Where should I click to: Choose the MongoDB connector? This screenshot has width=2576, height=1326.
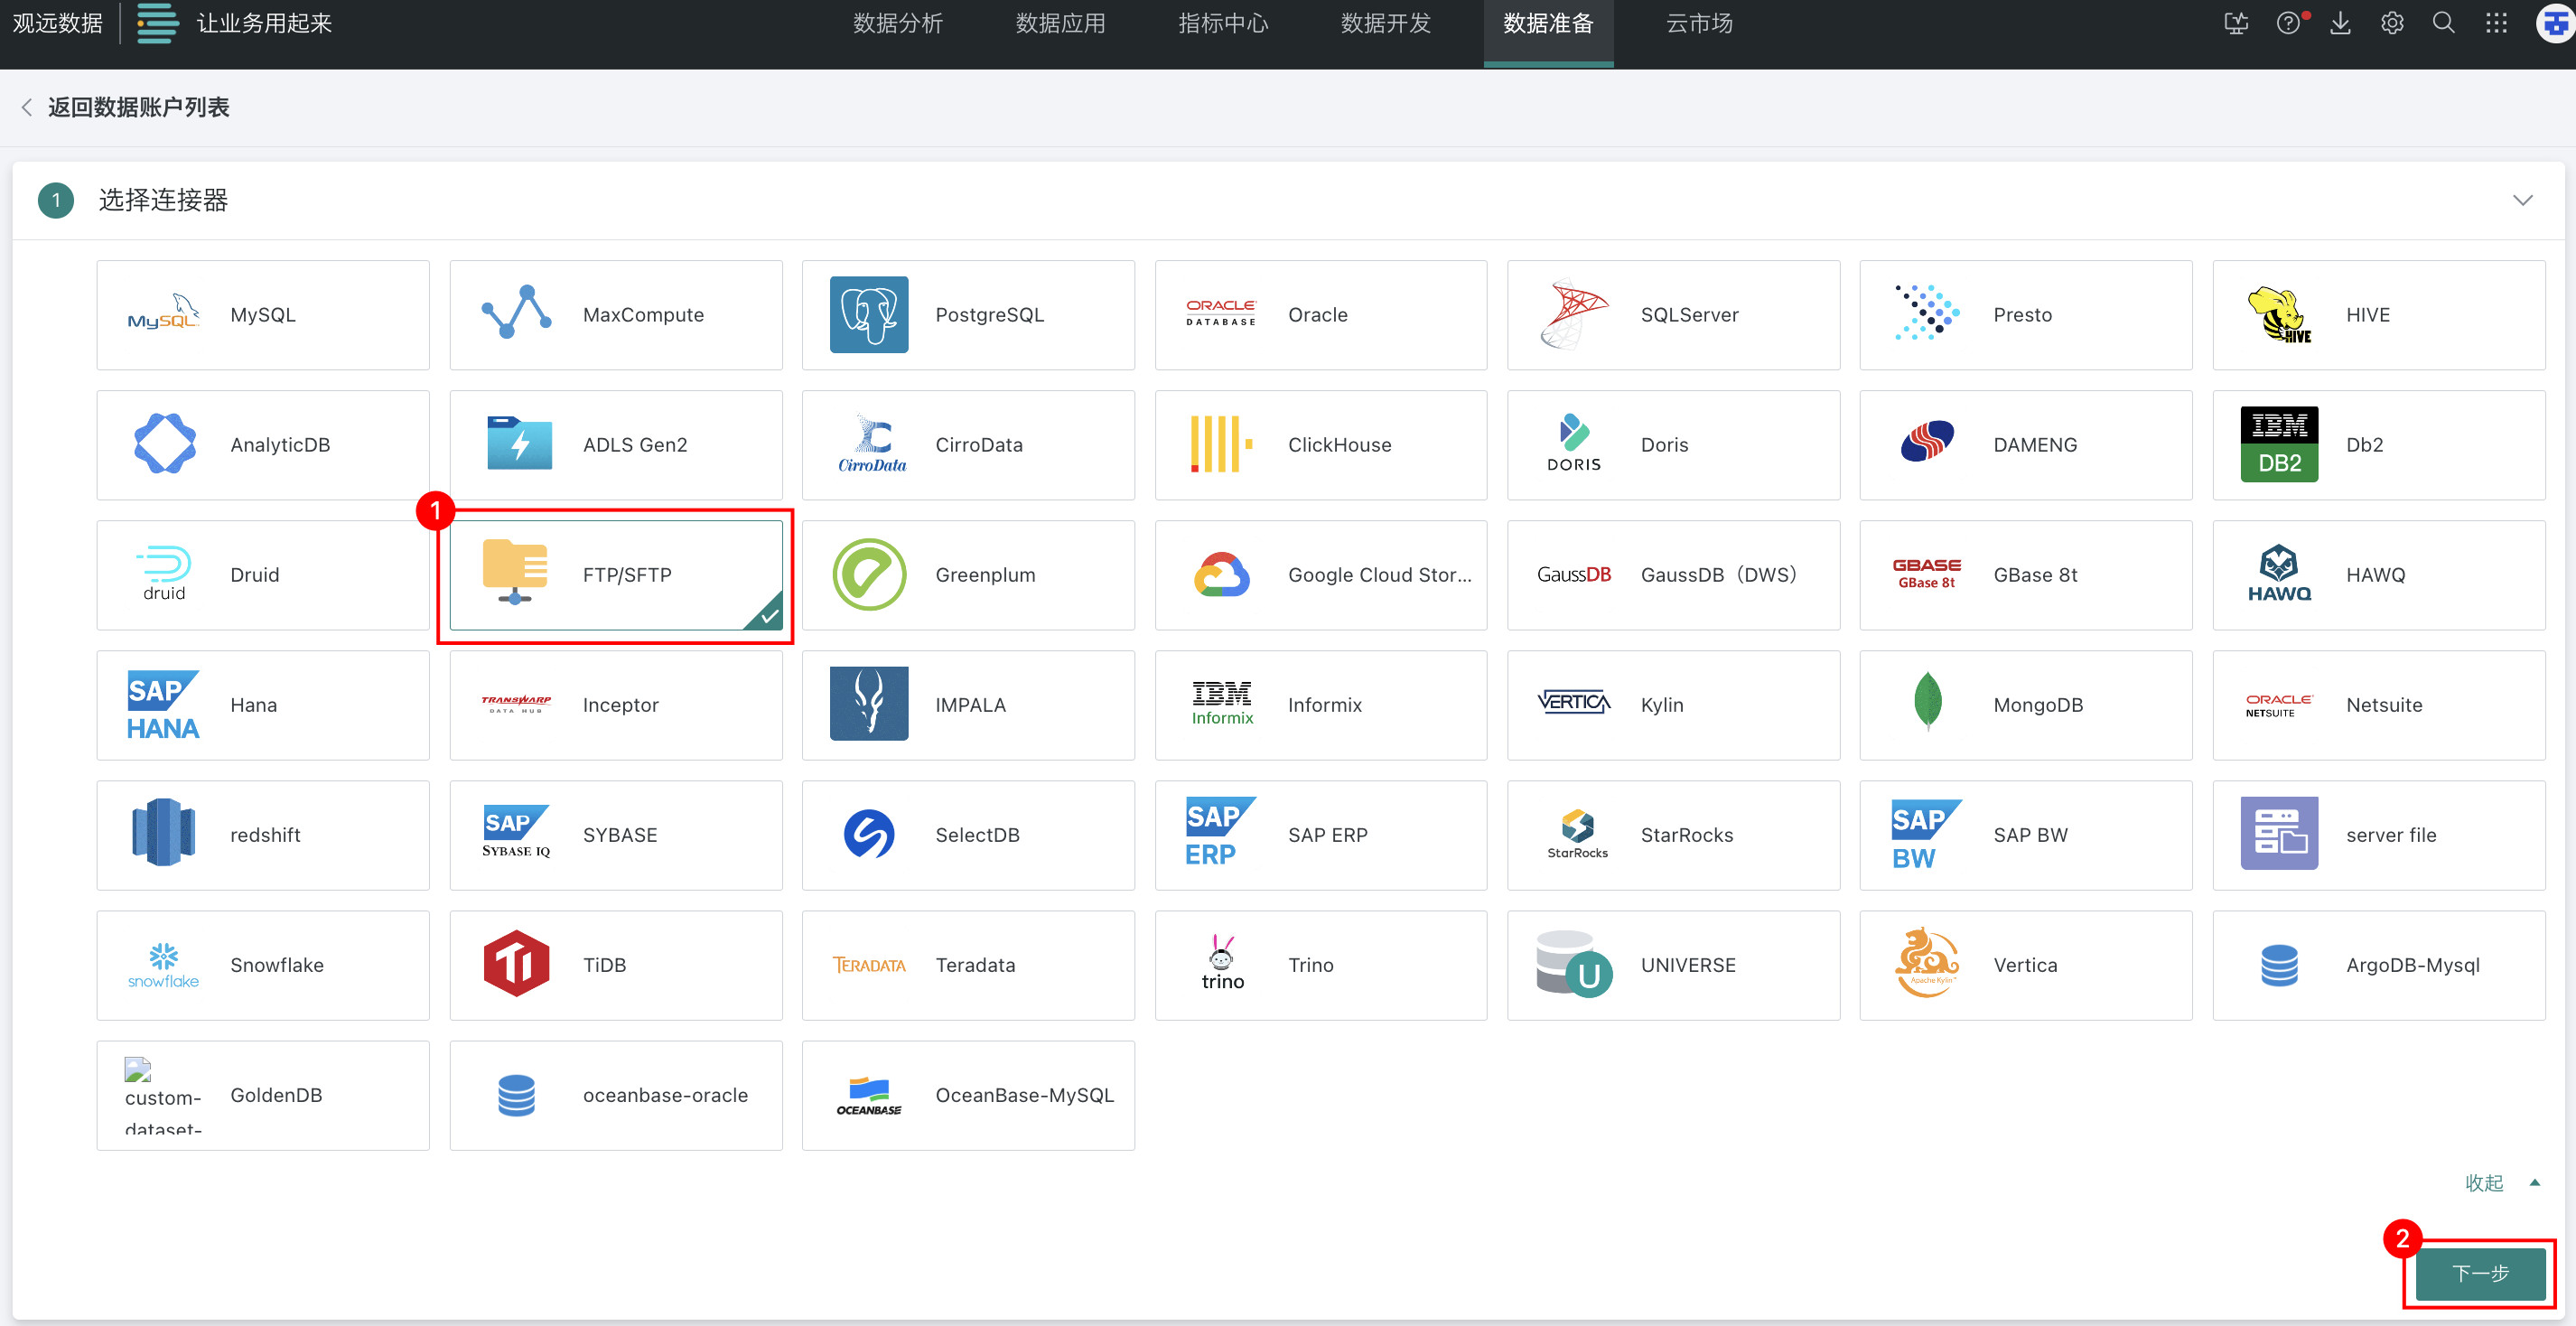(x=2025, y=705)
